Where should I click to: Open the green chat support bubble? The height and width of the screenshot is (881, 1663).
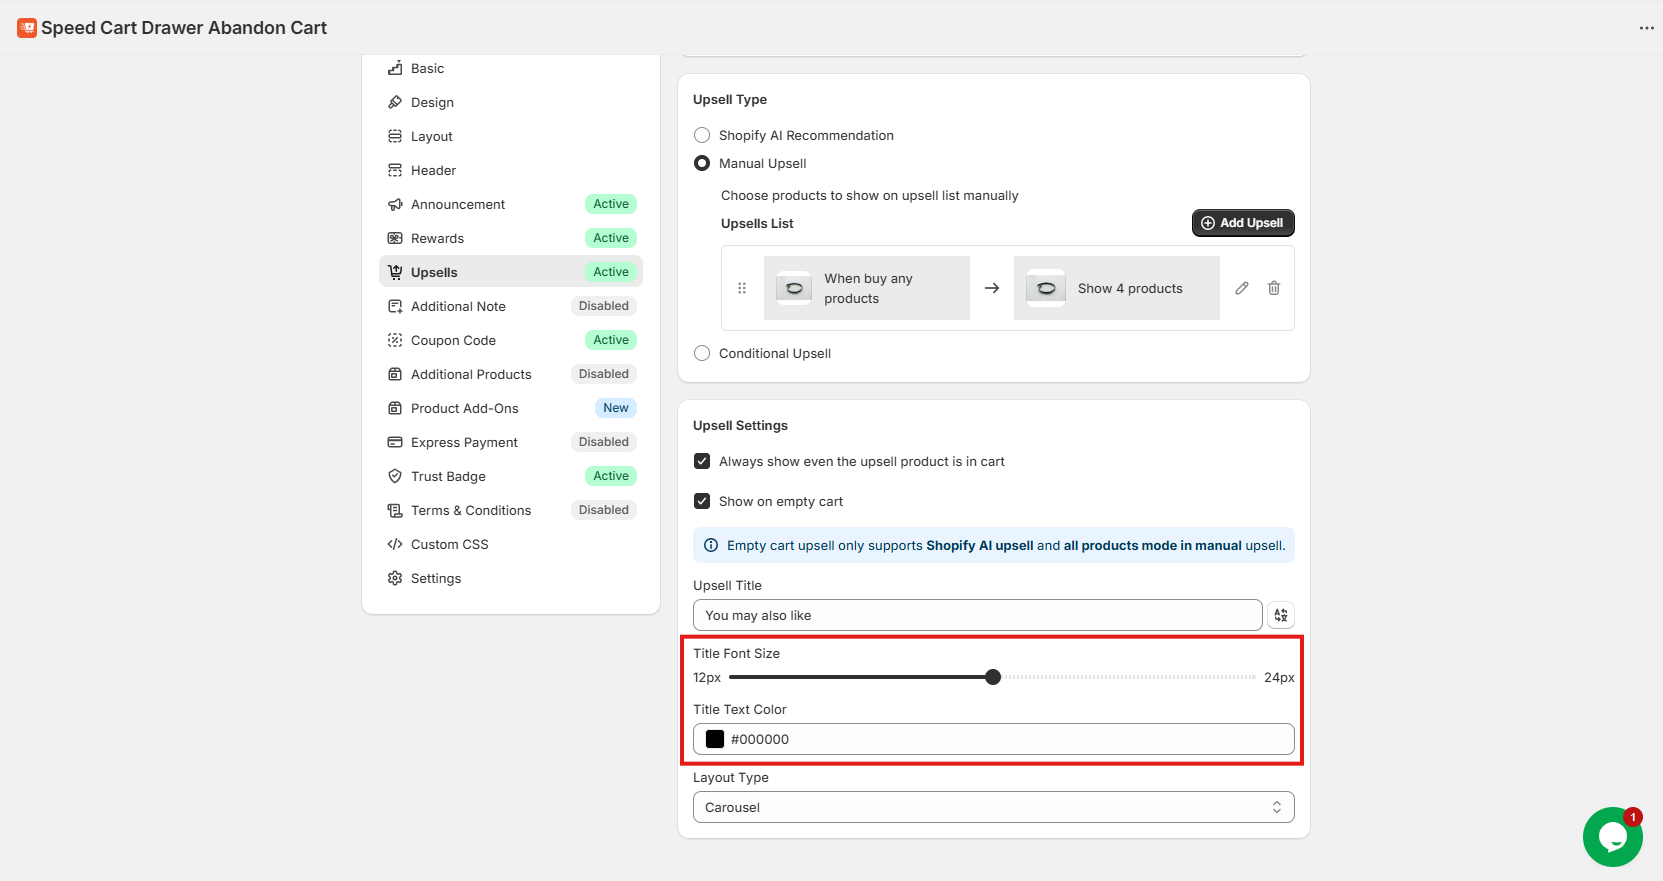pyautogui.click(x=1611, y=837)
